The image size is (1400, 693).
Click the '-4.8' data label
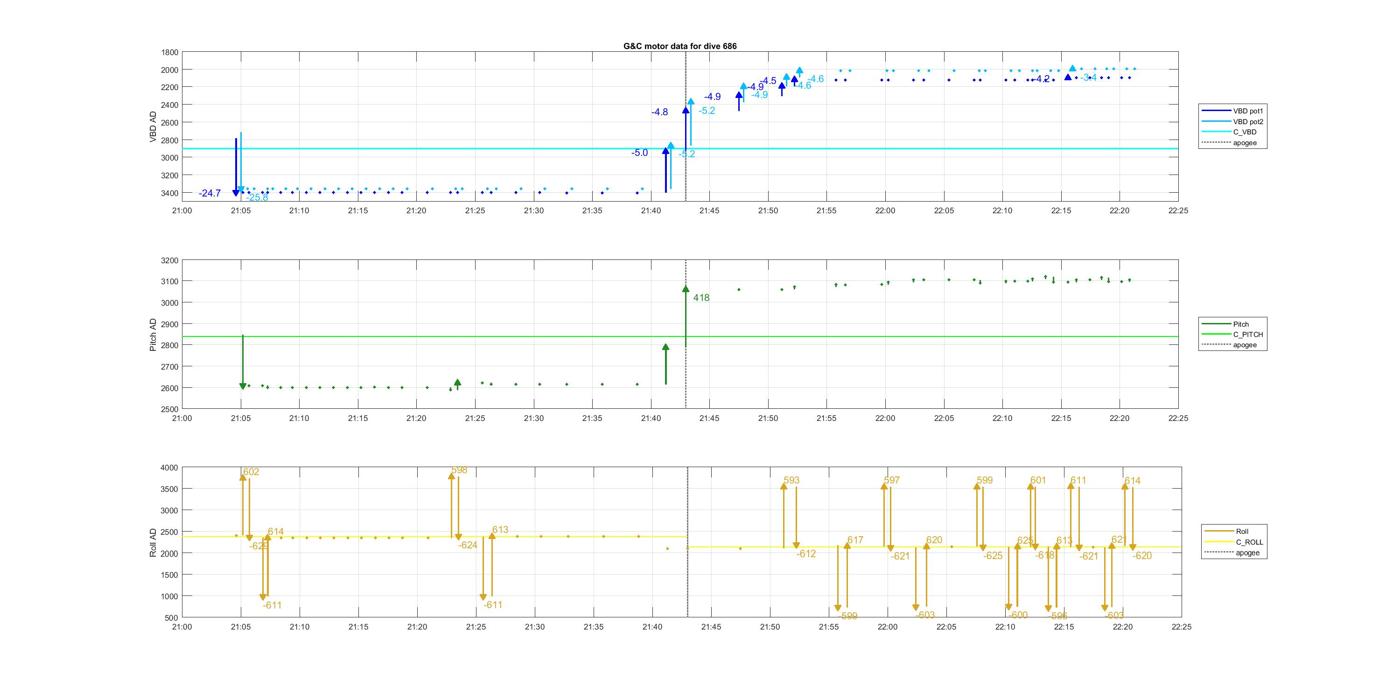[x=660, y=113]
